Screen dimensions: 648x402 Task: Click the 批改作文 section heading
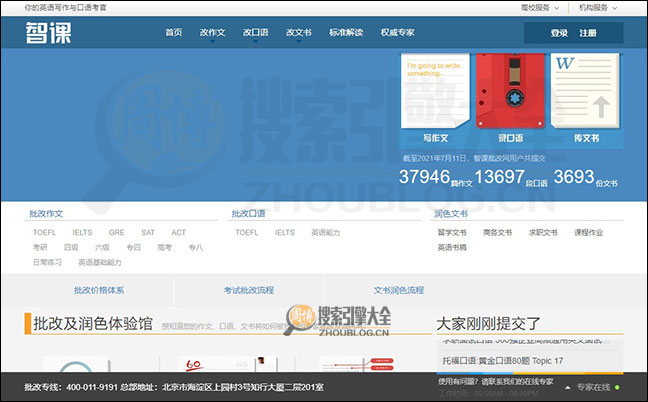(46, 214)
